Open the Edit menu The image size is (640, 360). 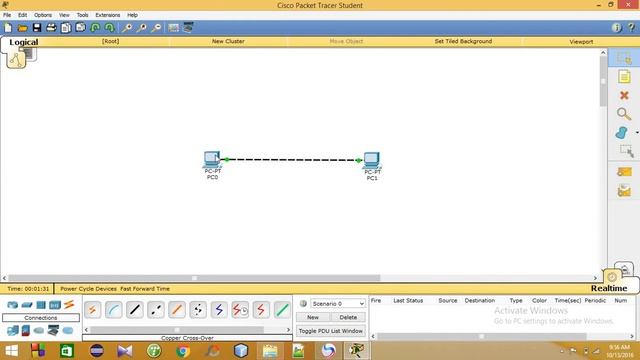pyautogui.click(x=22, y=15)
